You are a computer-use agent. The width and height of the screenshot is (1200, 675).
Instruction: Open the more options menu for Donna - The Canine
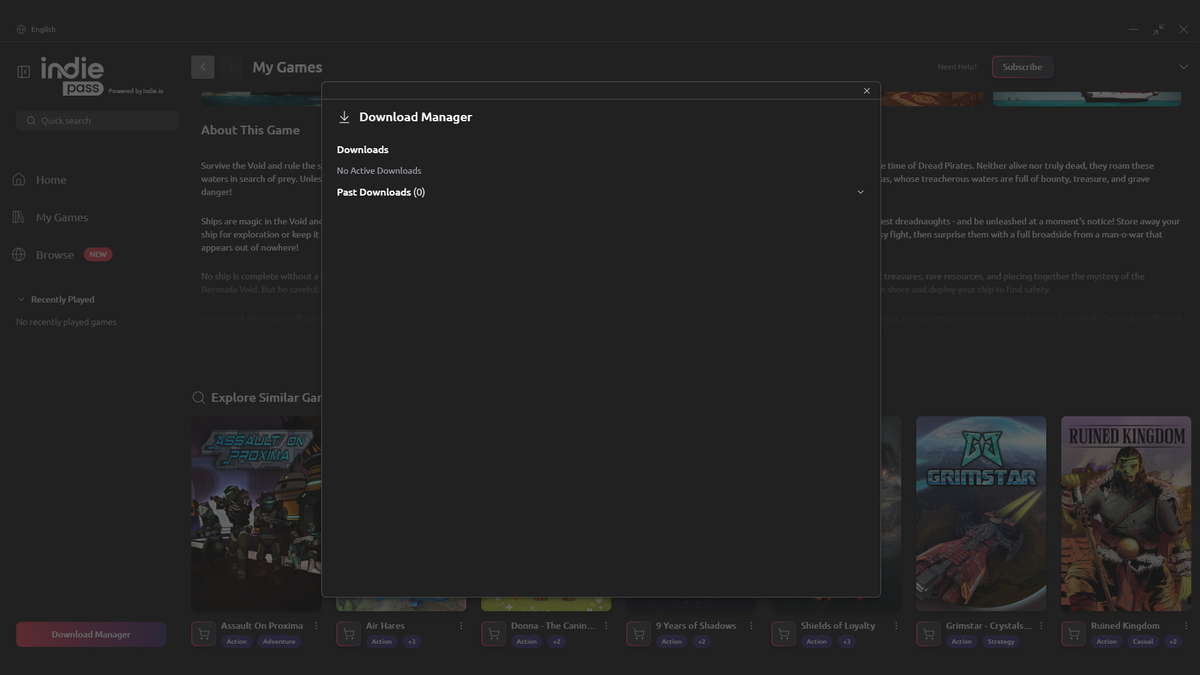[606, 626]
